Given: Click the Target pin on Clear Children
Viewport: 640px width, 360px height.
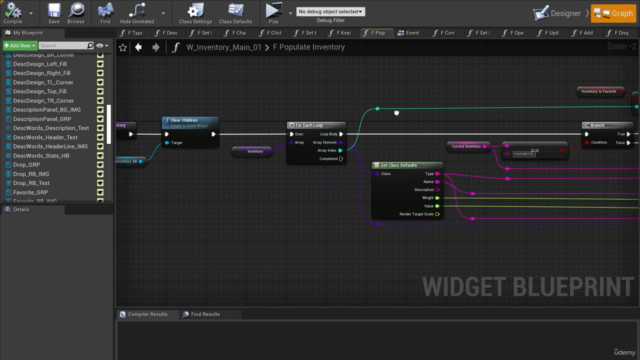Looking at the screenshot, I should 167,142.
